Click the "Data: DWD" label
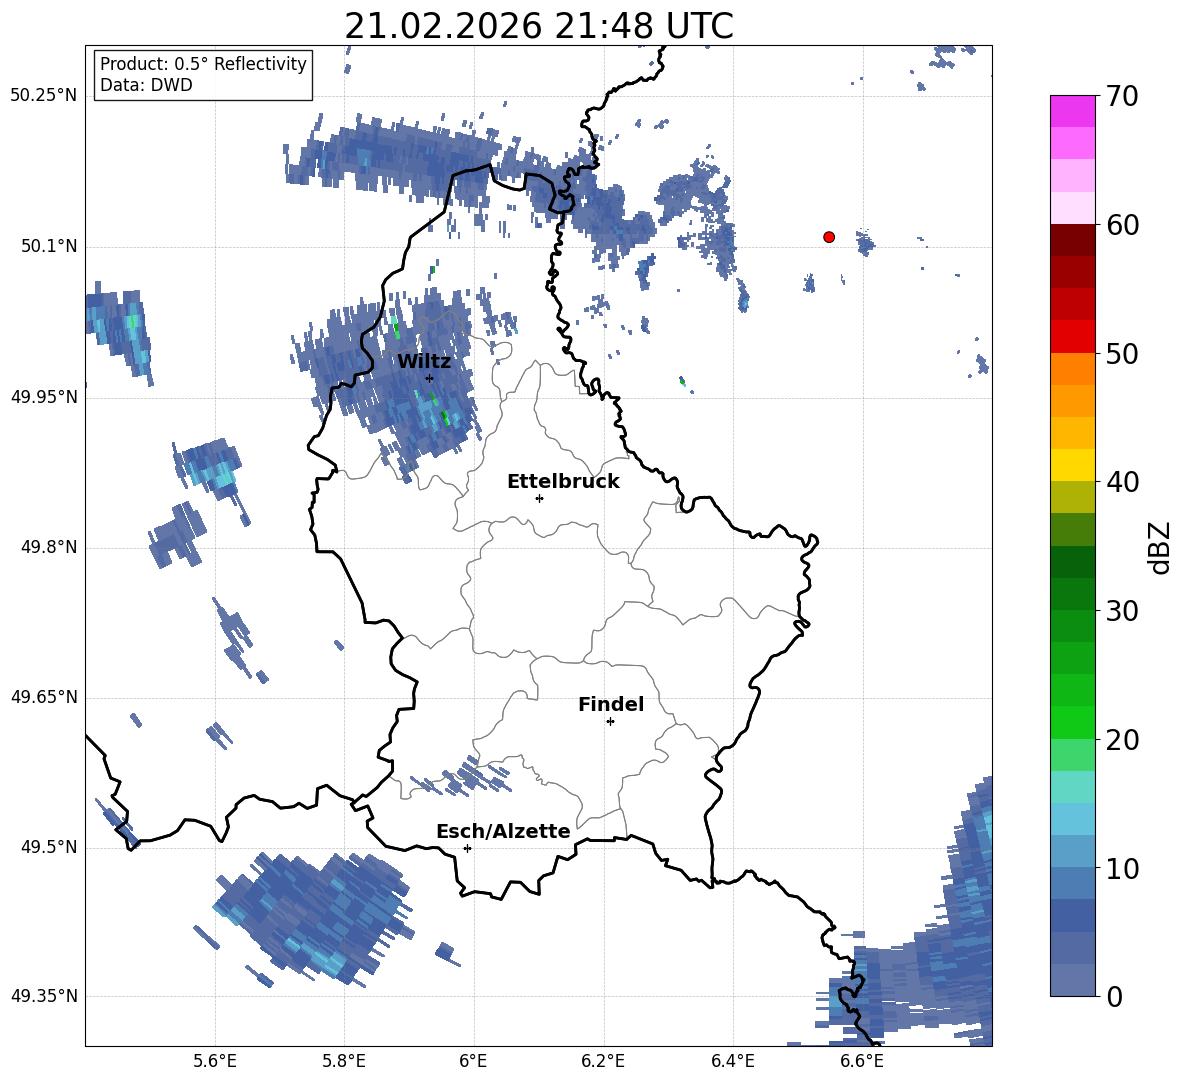The height and width of the screenshot is (1081, 1184). (146, 85)
